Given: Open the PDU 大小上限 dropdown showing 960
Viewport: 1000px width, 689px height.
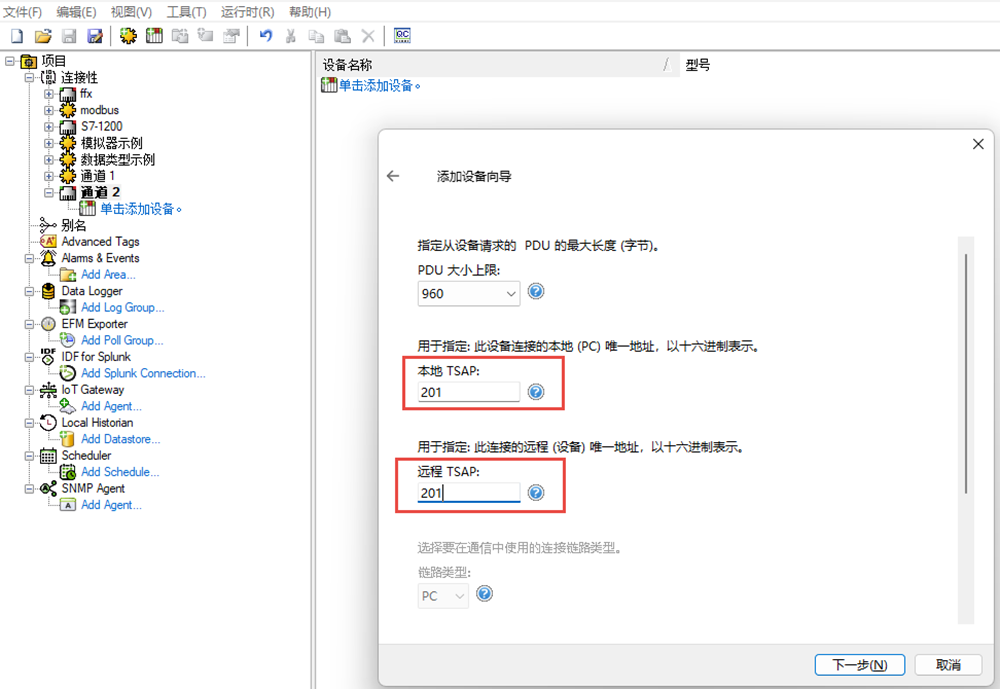Looking at the screenshot, I should point(469,293).
